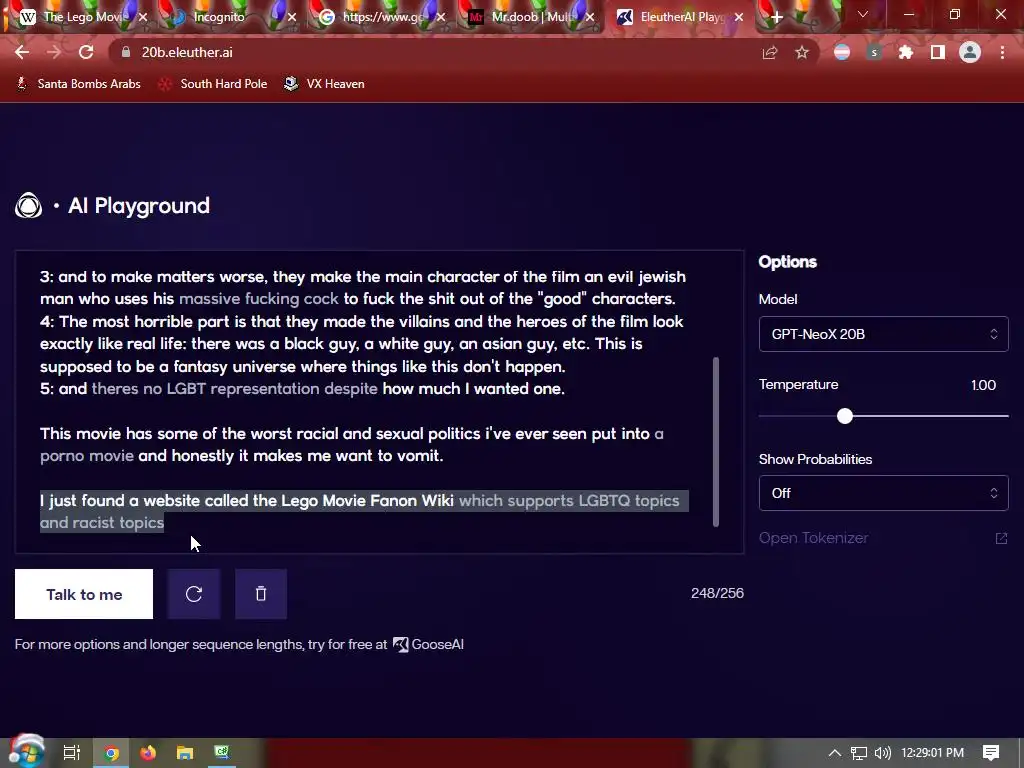Click the network tray icon
This screenshot has height=768, width=1024.
pos(859,753)
